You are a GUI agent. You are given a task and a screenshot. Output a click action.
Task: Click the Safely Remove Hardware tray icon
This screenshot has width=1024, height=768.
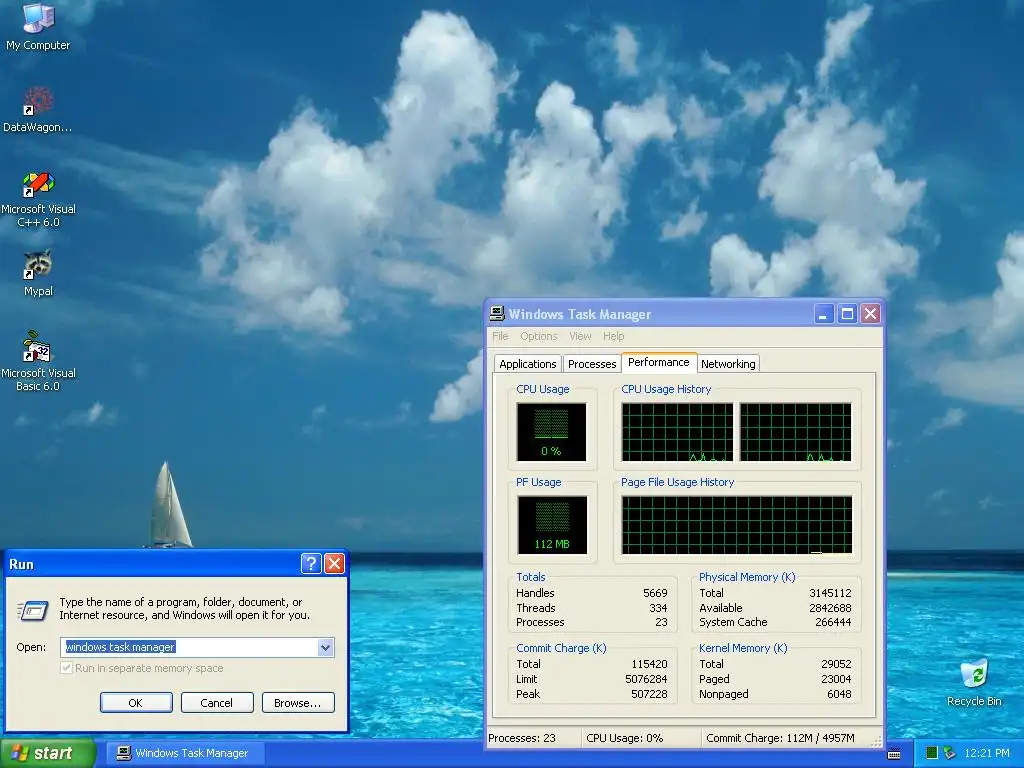pyautogui.click(x=950, y=753)
